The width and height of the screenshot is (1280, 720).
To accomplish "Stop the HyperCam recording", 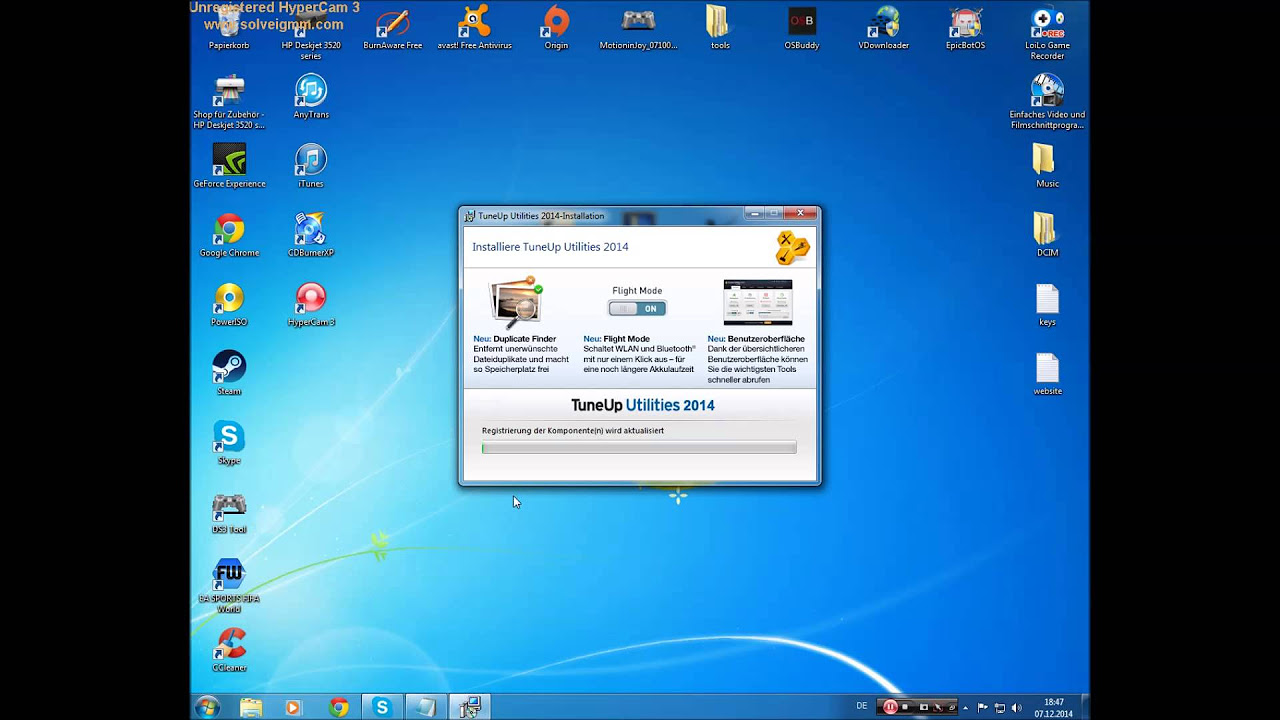I will coord(905,707).
